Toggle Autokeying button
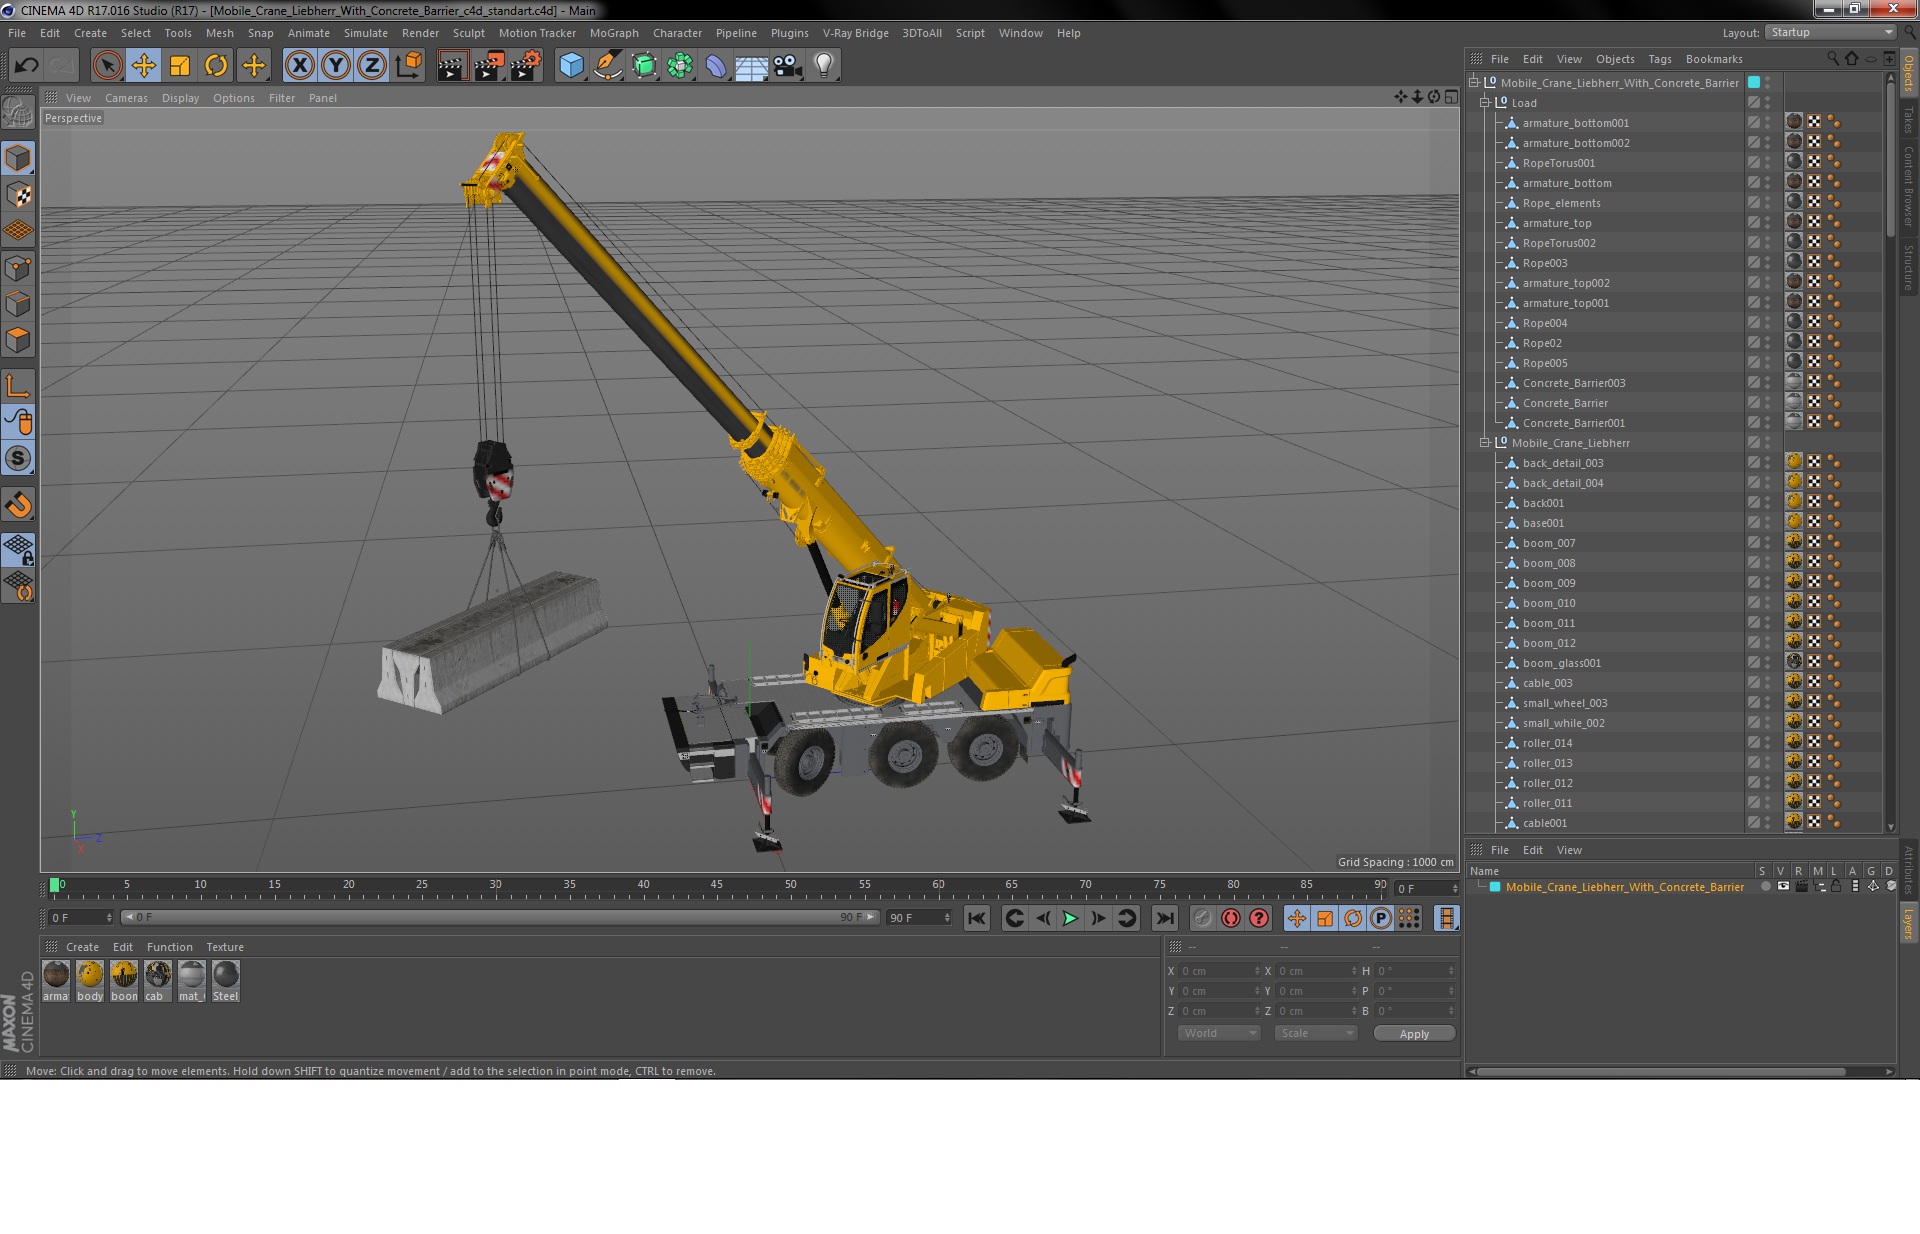The height and width of the screenshot is (1234, 1920). tap(1231, 918)
